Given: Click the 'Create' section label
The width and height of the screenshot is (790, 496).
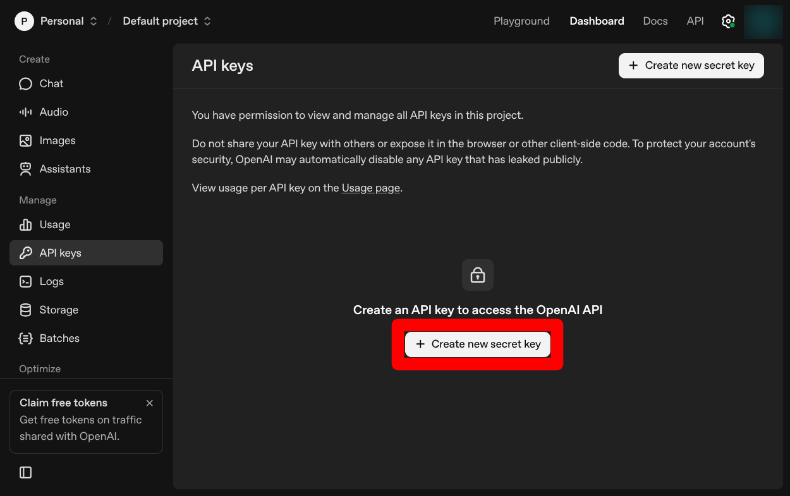Looking at the screenshot, I should pos(34,59).
